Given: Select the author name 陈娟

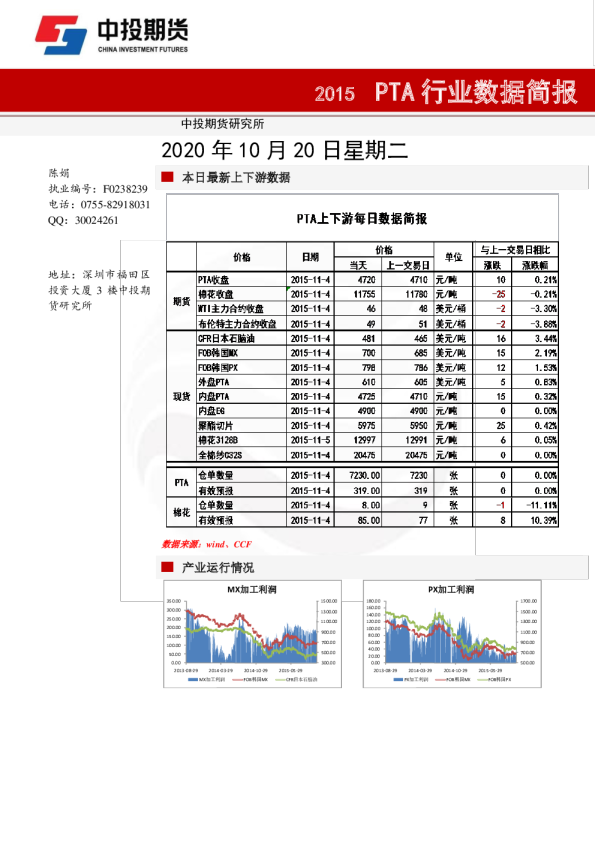Looking at the screenshot, I should coord(59,173).
